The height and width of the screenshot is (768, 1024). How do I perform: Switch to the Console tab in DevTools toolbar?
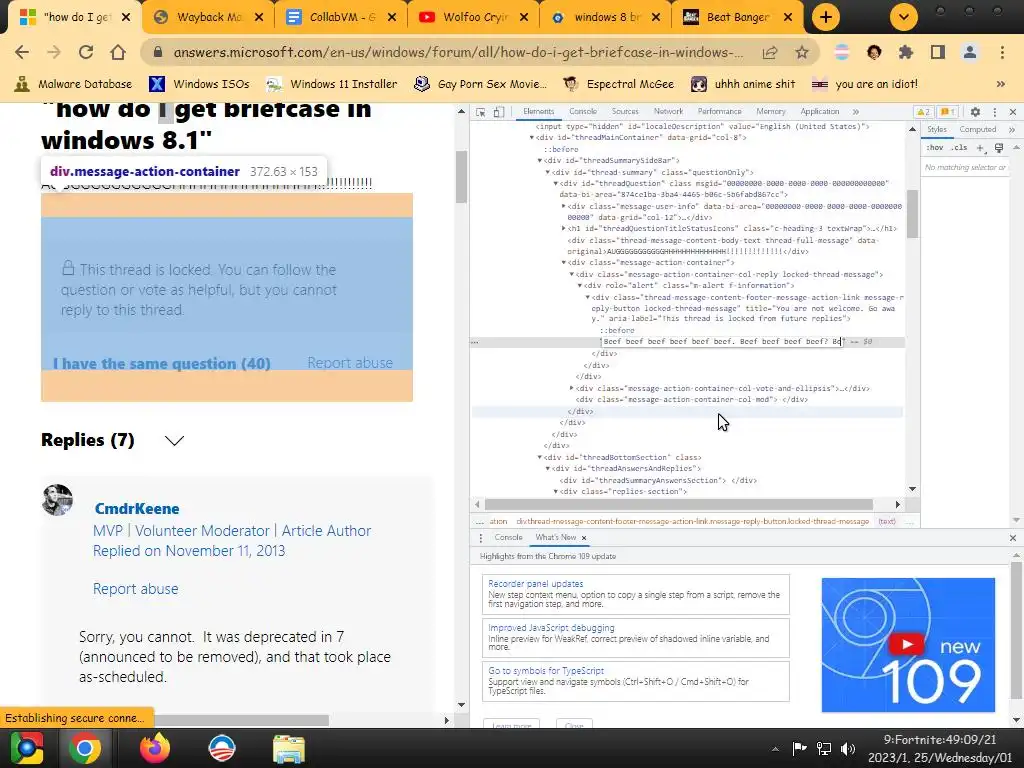pos(583,112)
